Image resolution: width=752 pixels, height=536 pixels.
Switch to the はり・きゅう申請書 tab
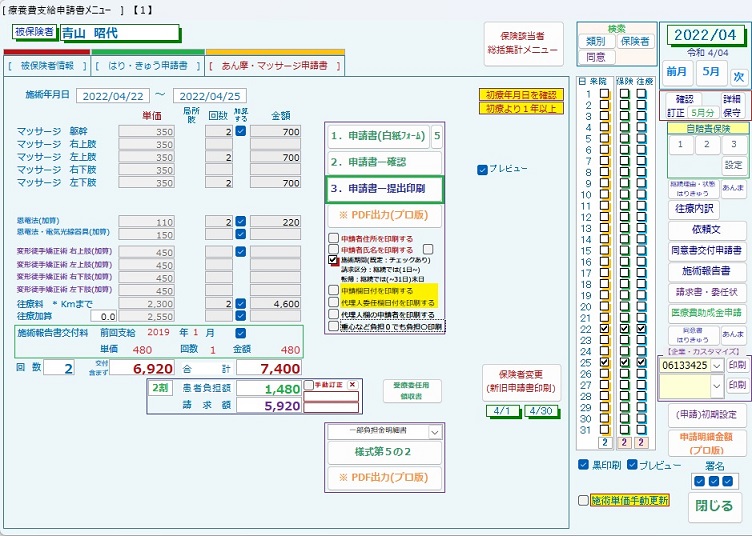point(148,66)
